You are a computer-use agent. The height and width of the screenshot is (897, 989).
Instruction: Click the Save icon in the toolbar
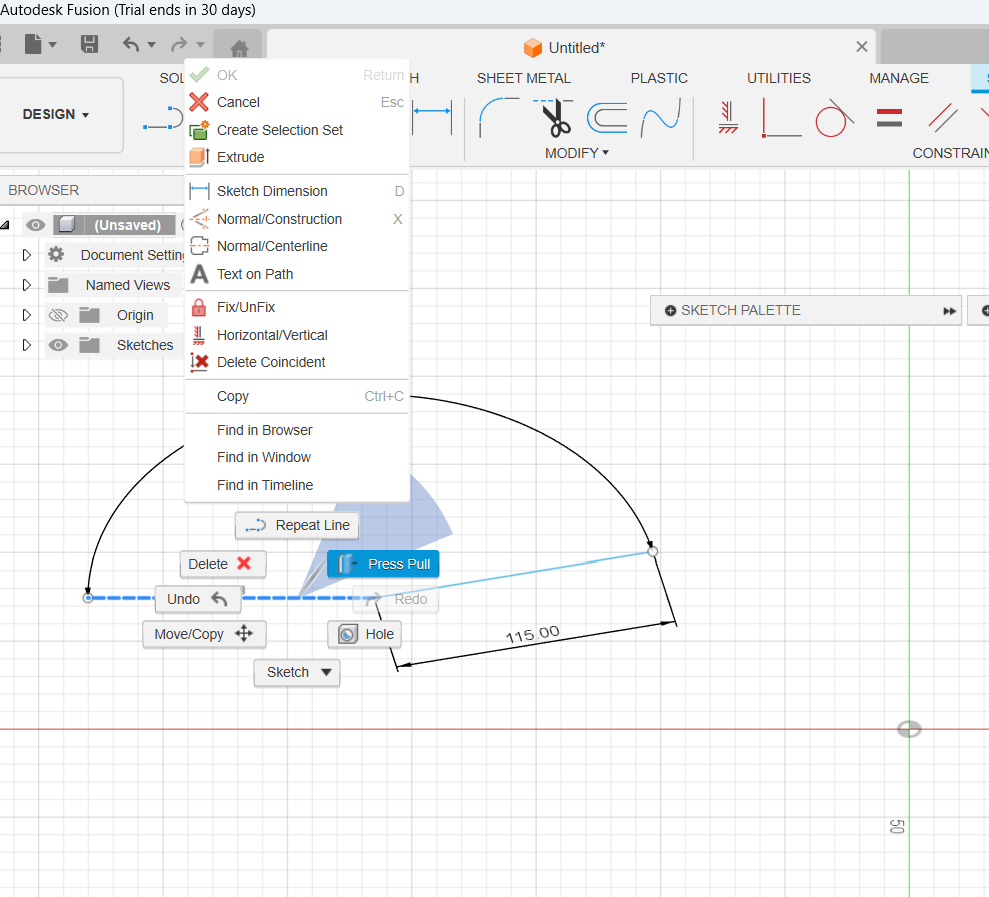click(x=90, y=44)
